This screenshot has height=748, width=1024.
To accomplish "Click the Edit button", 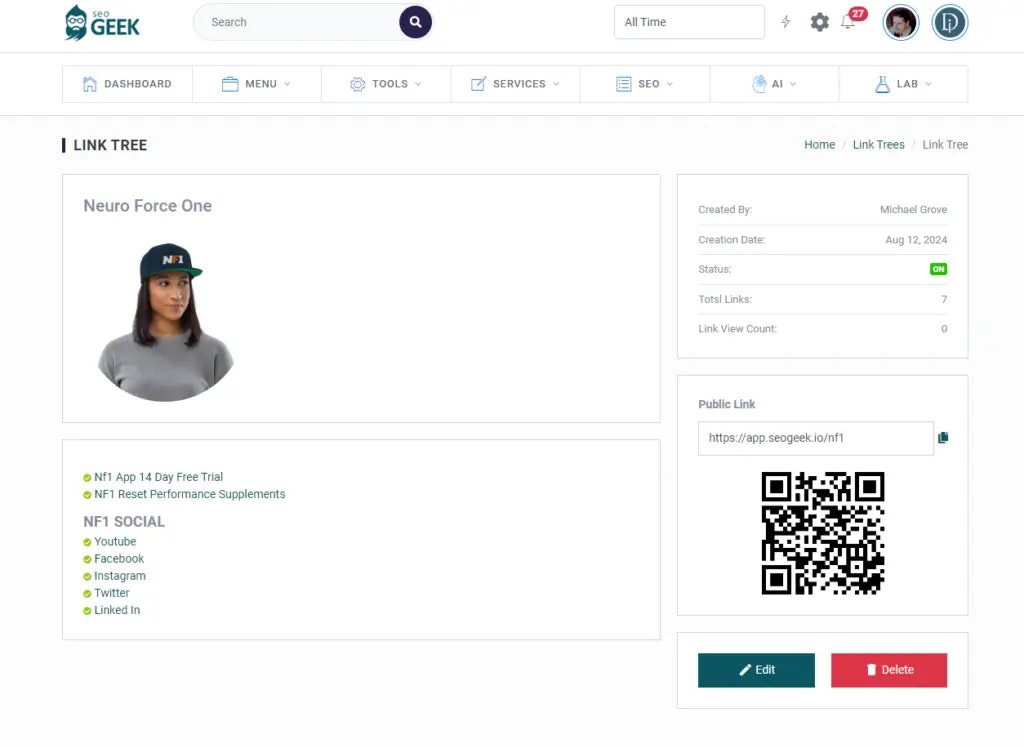I will coord(756,670).
